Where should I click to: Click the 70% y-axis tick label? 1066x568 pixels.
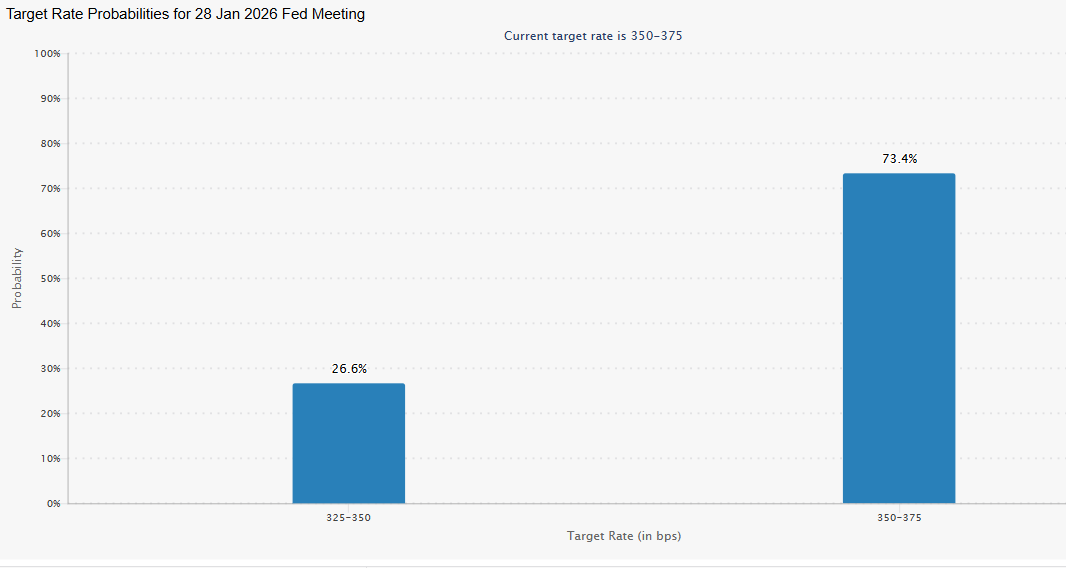[x=50, y=189]
